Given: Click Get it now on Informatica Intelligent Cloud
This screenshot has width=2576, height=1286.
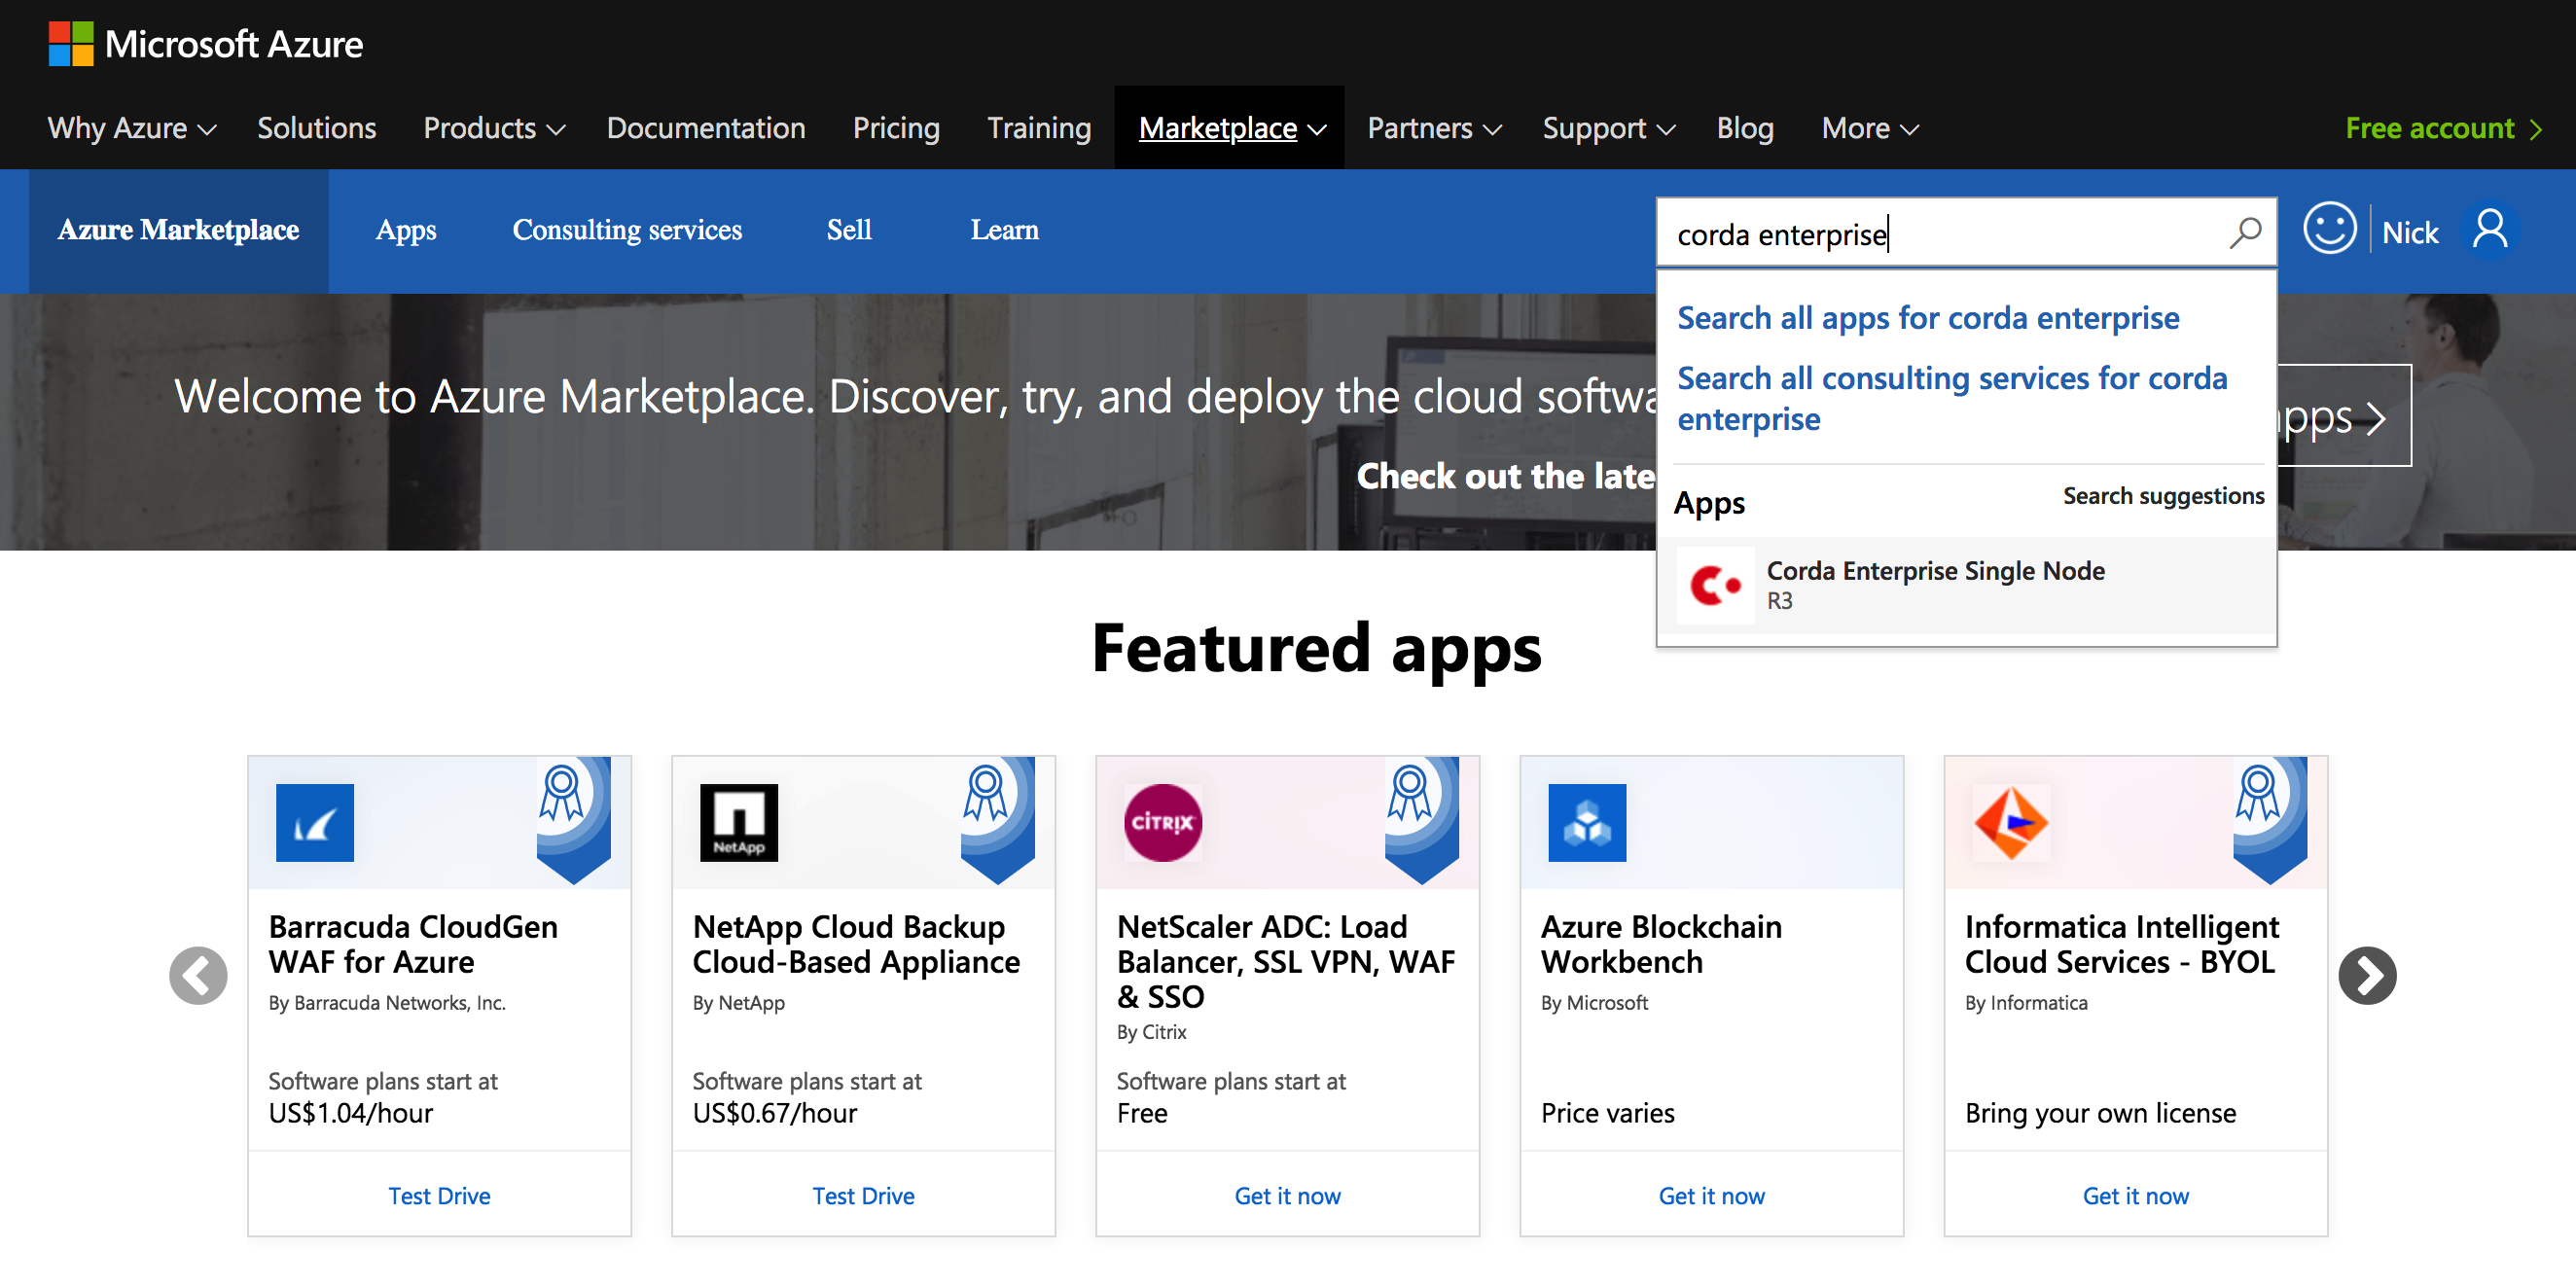Looking at the screenshot, I should 2135,1195.
